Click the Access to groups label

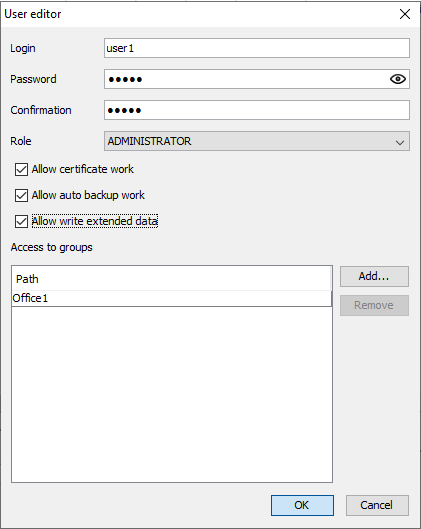tap(51, 247)
